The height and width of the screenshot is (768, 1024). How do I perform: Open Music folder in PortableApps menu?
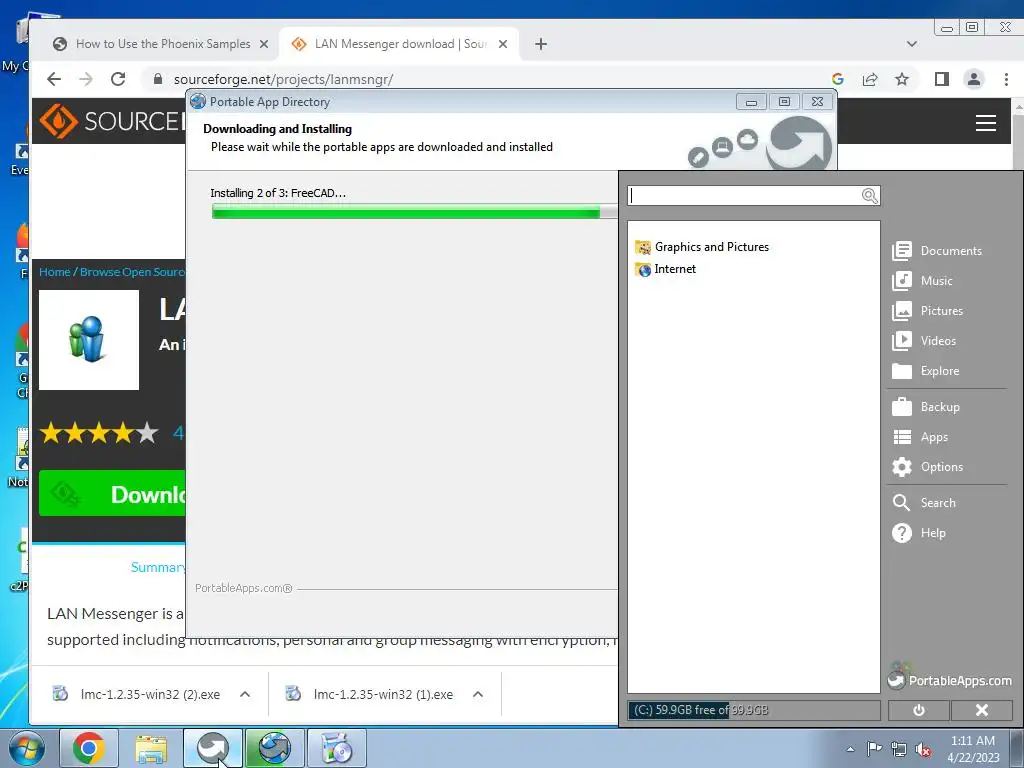coord(922,281)
